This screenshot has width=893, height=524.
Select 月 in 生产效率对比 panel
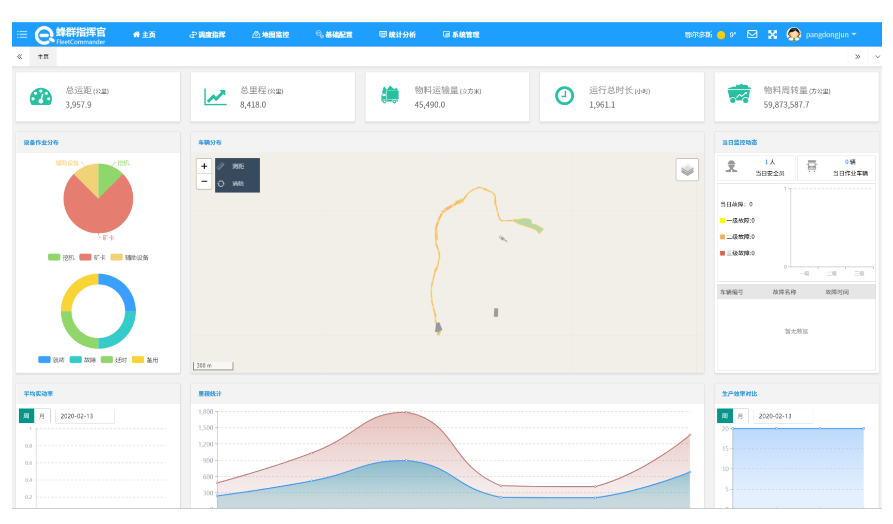tap(740, 416)
